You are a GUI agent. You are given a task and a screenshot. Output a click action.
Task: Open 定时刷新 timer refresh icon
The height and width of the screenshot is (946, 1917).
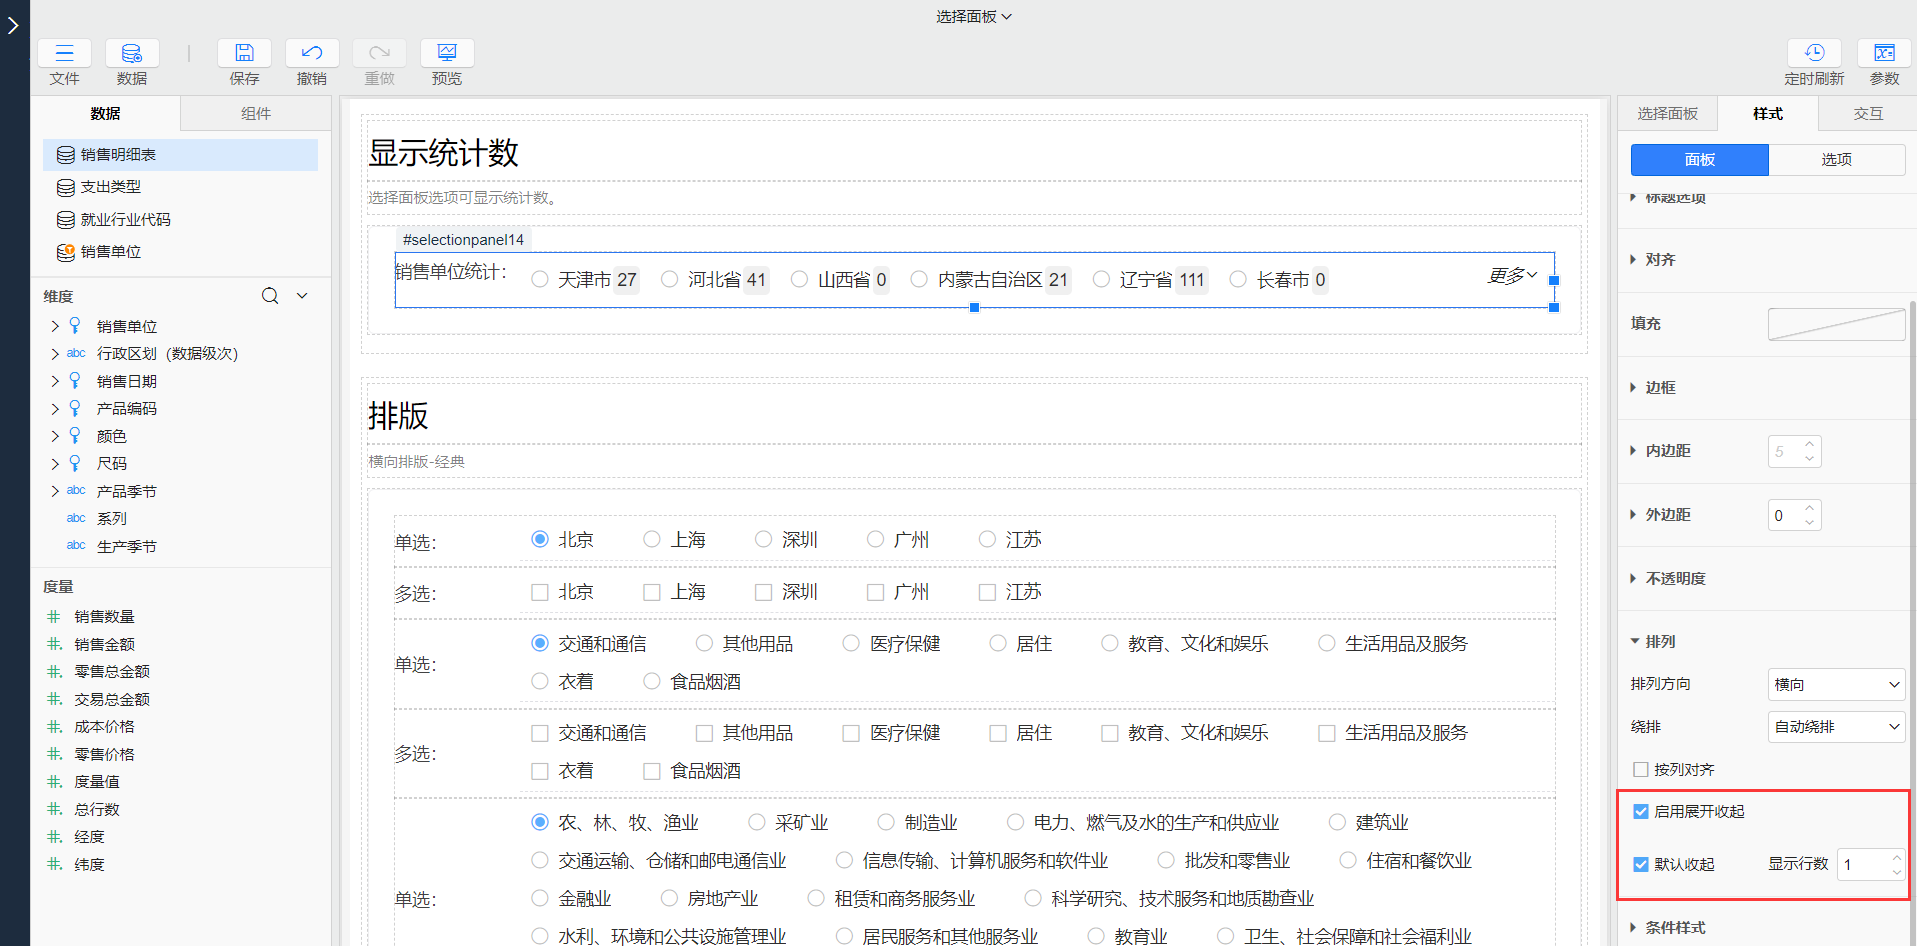click(1814, 53)
